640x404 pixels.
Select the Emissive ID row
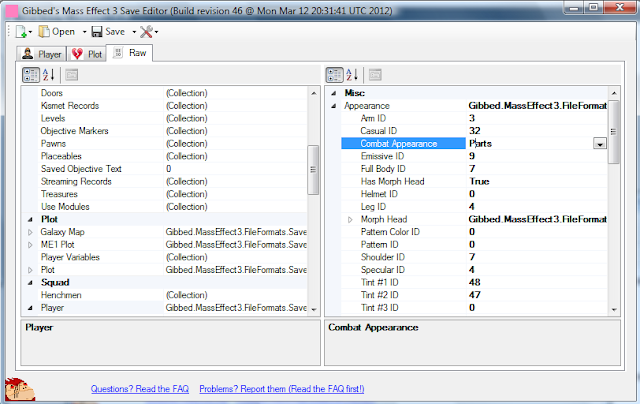click(474, 156)
